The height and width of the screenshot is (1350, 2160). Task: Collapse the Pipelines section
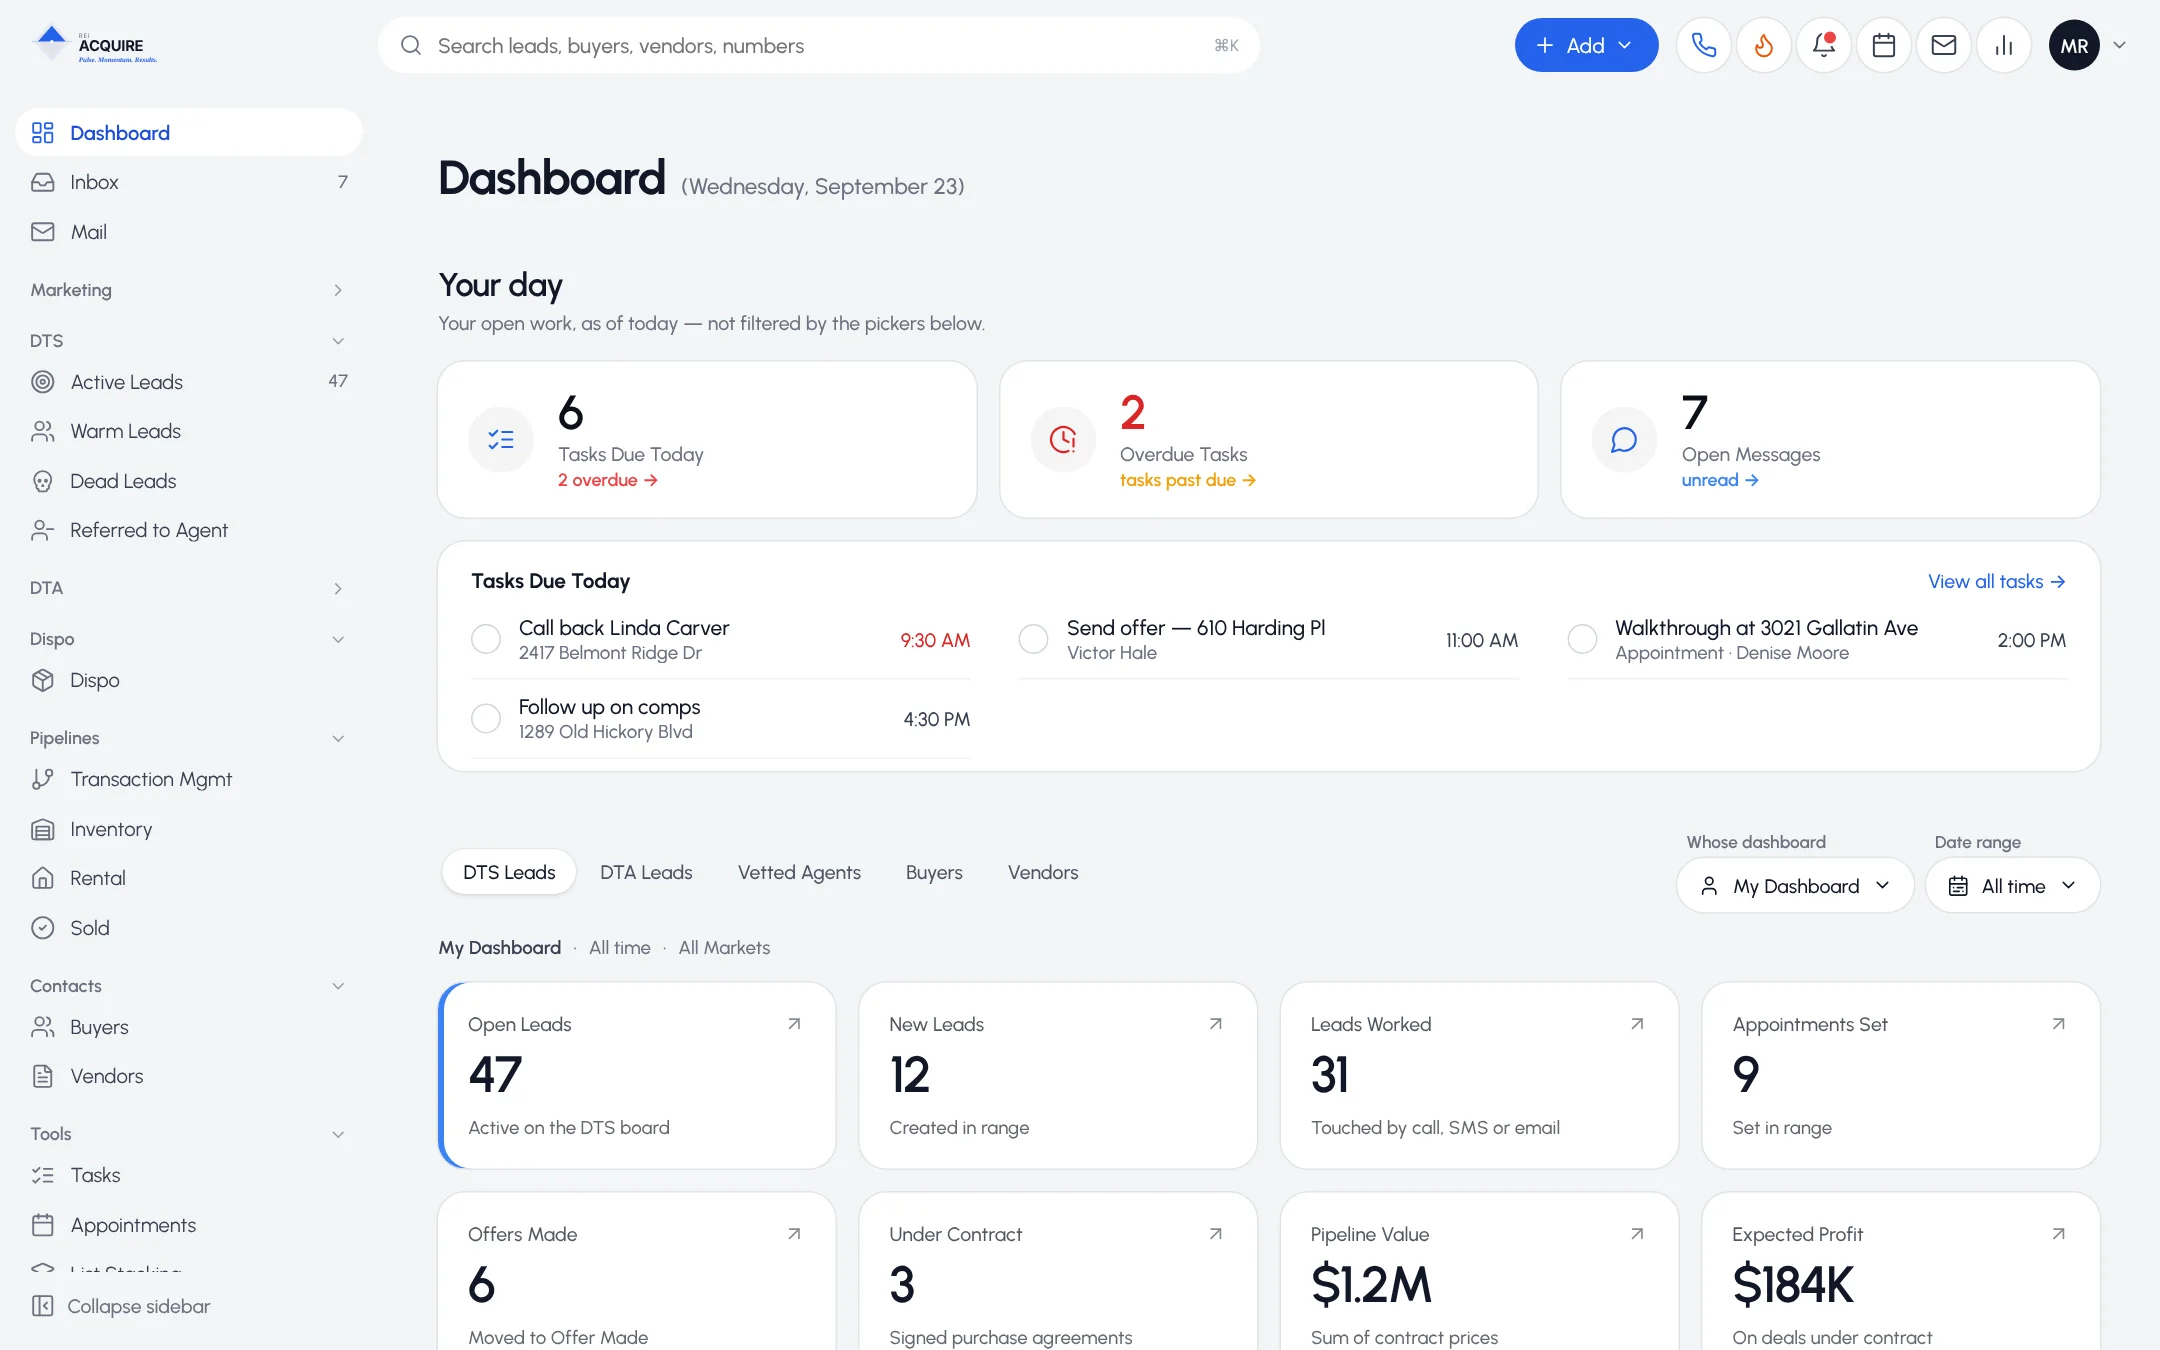click(189, 738)
